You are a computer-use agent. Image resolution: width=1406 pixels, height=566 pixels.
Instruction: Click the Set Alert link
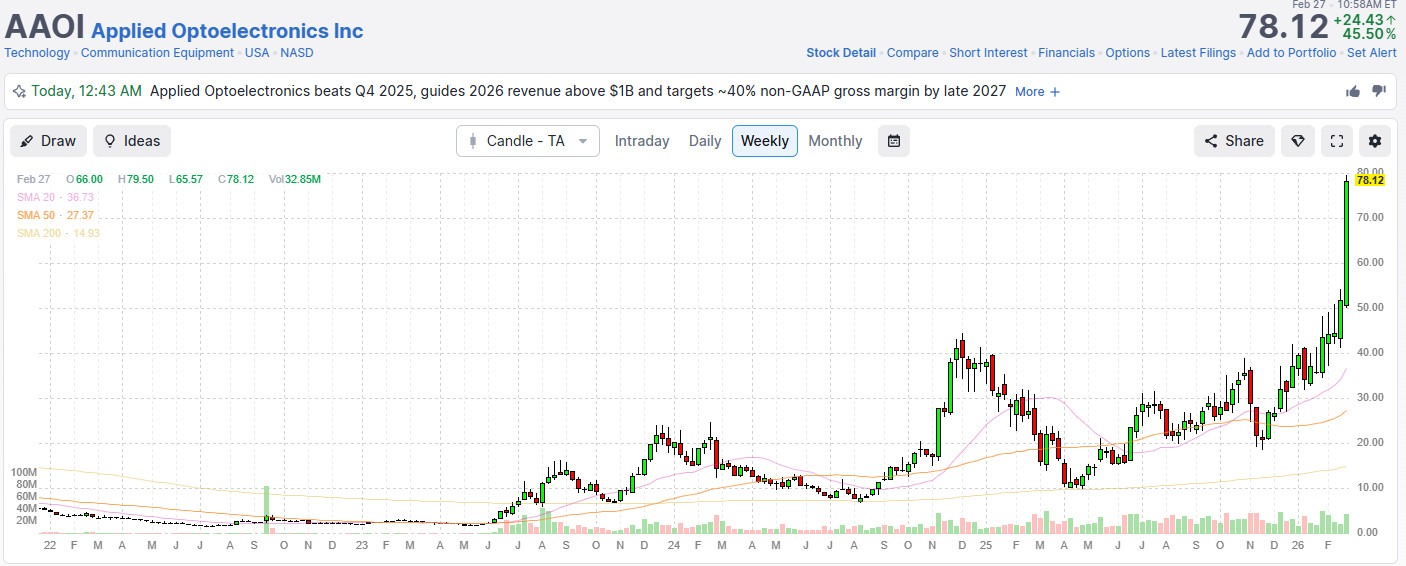[x=1372, y=53]
